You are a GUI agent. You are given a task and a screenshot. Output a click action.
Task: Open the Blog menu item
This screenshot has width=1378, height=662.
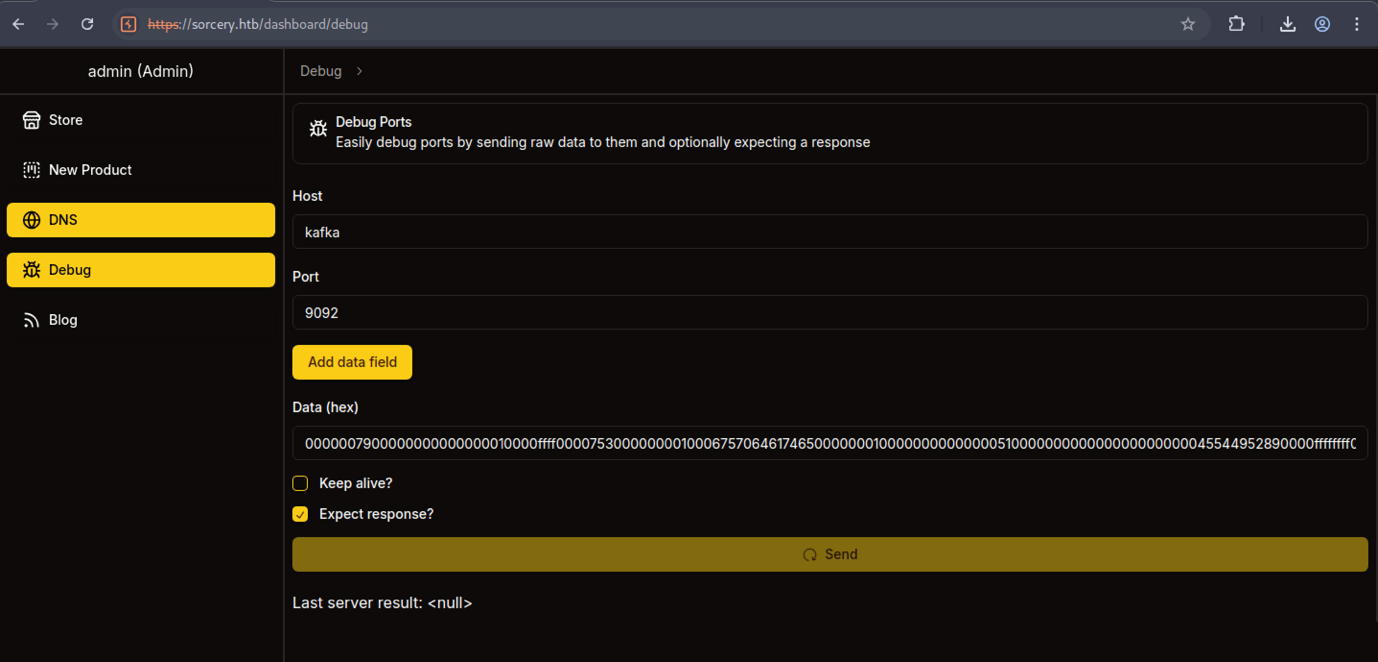(63, 320)
